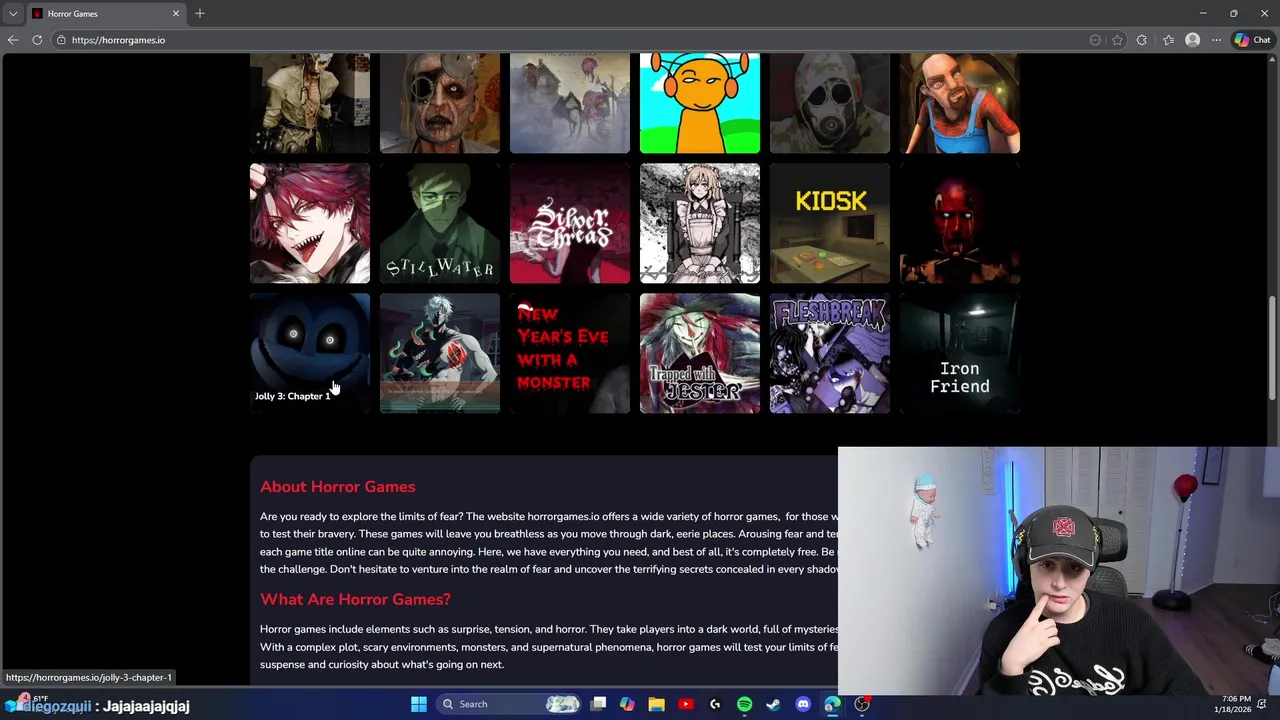
Task: Open the gas mask game thumbnail
Action: pyautogui.click(x=830, y=103)
